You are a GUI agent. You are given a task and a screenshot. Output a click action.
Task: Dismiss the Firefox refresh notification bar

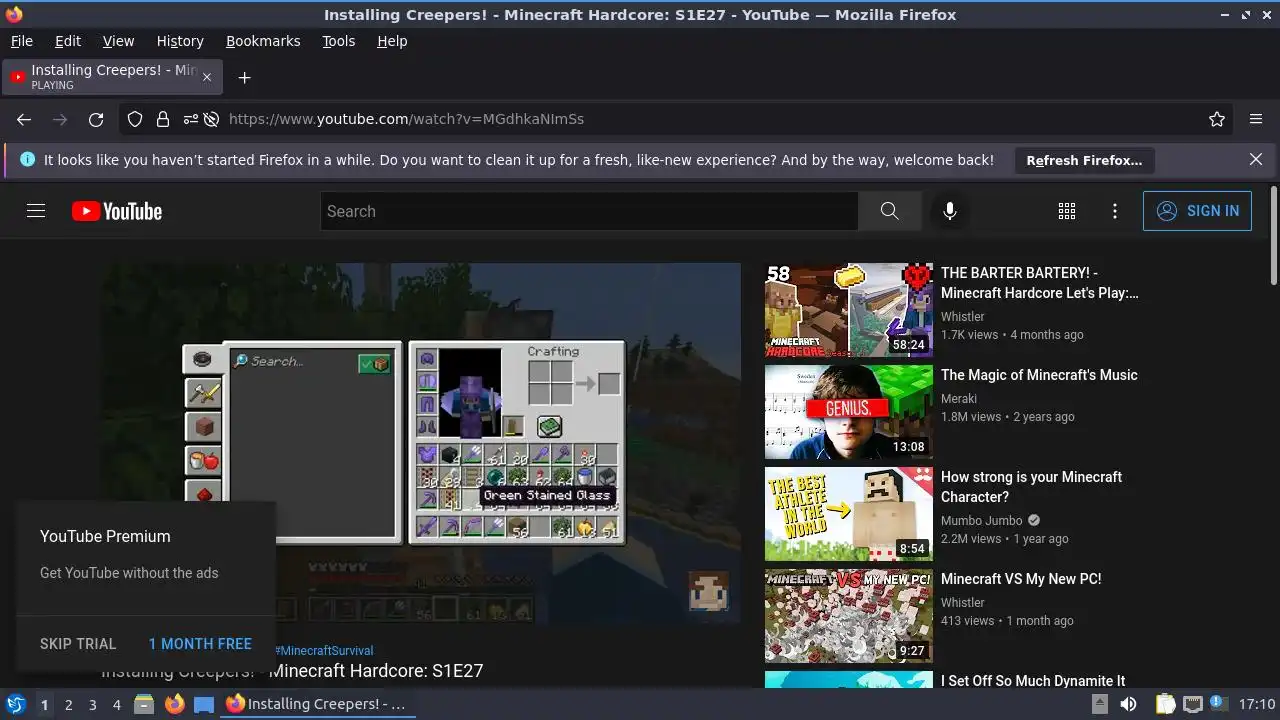point(1256,159)
